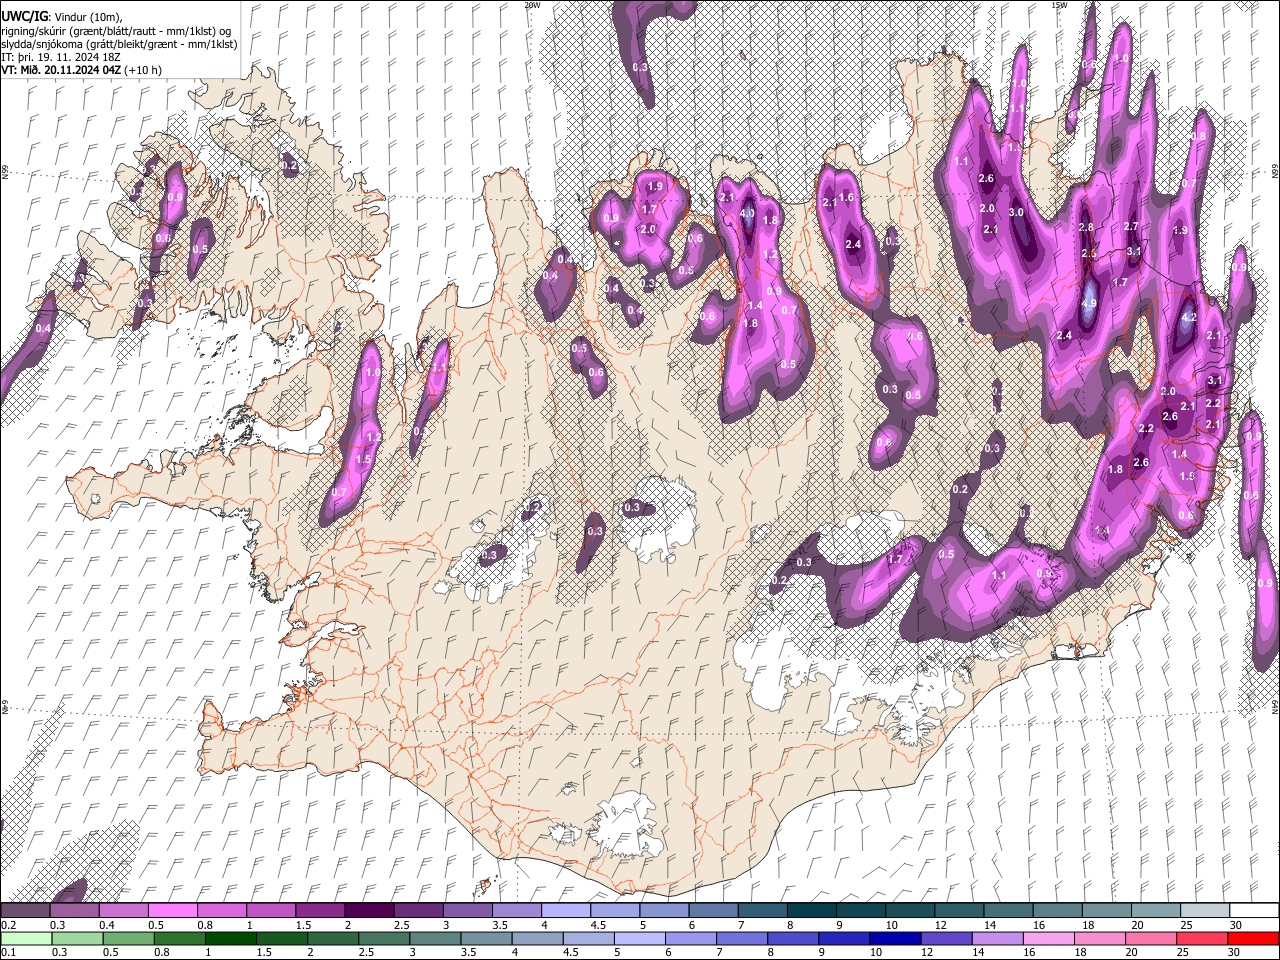Click the rain-scale swatch between 0.5 and 0.8

[x=128, y=938]
